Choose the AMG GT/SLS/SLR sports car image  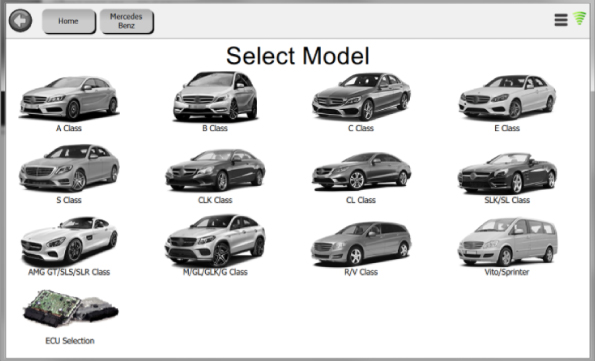(69, 241)
